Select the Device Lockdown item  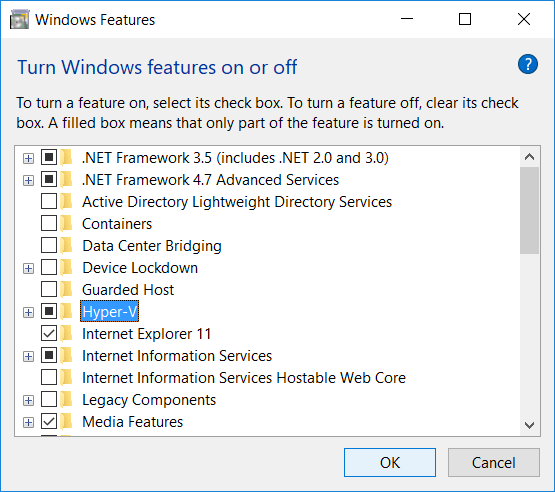[140, 268]
